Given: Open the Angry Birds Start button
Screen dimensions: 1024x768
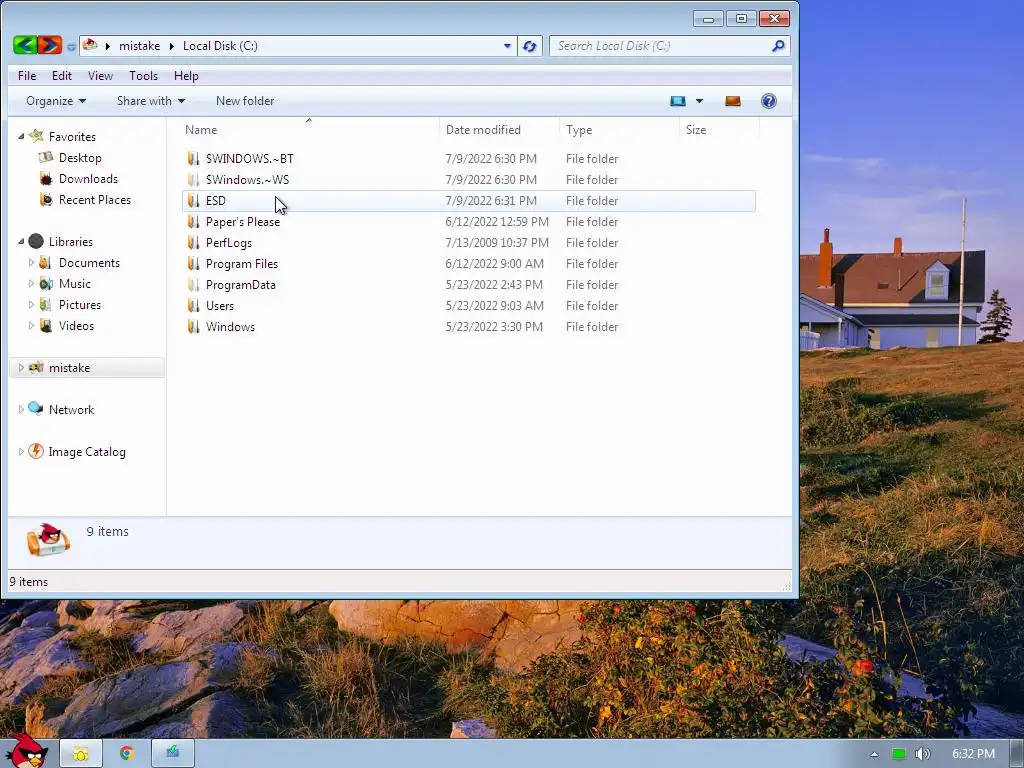Looking at the screenshot, I should [26, 751].
